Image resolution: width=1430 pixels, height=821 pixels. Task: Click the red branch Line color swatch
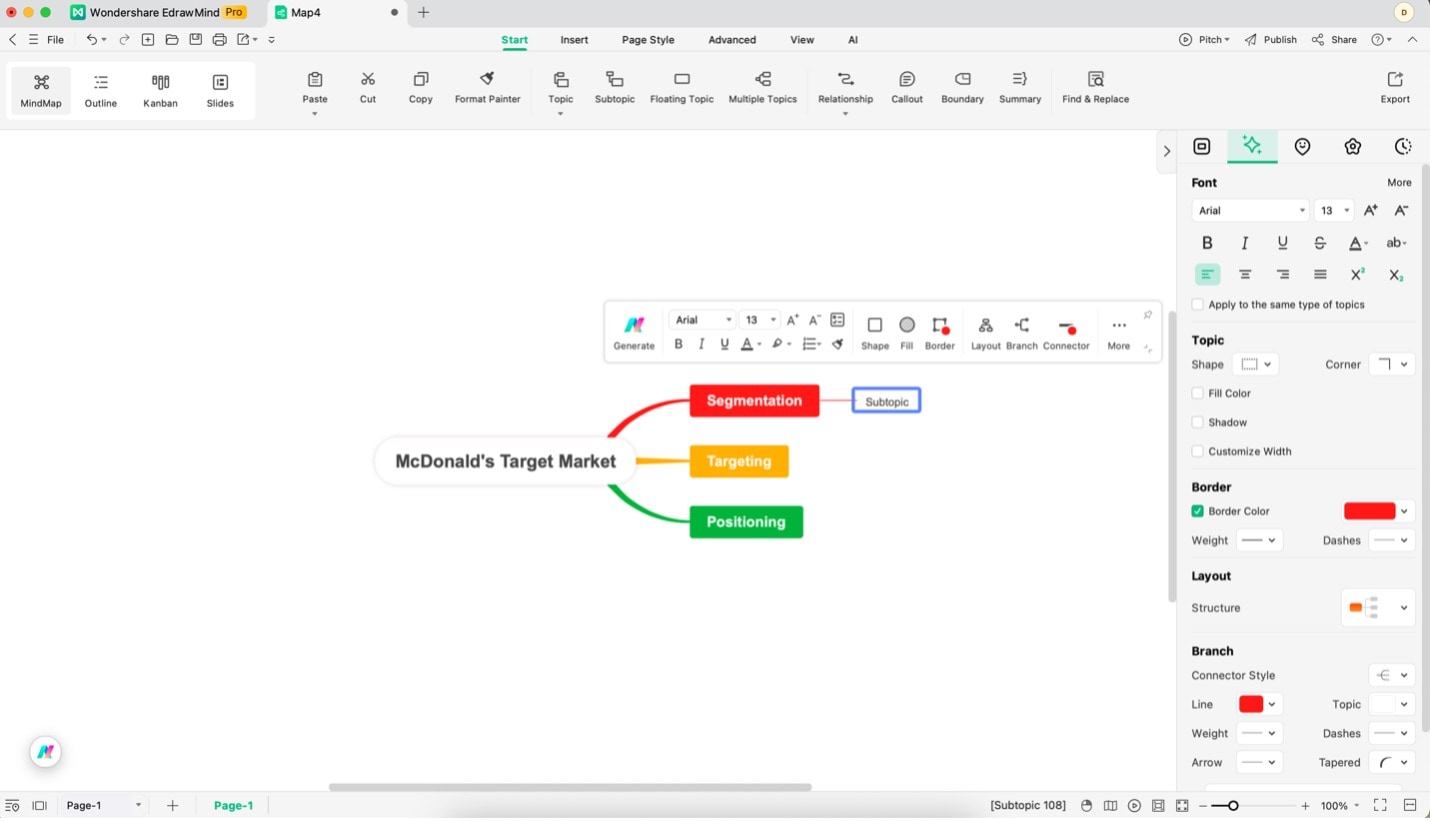coord(1250,704)
